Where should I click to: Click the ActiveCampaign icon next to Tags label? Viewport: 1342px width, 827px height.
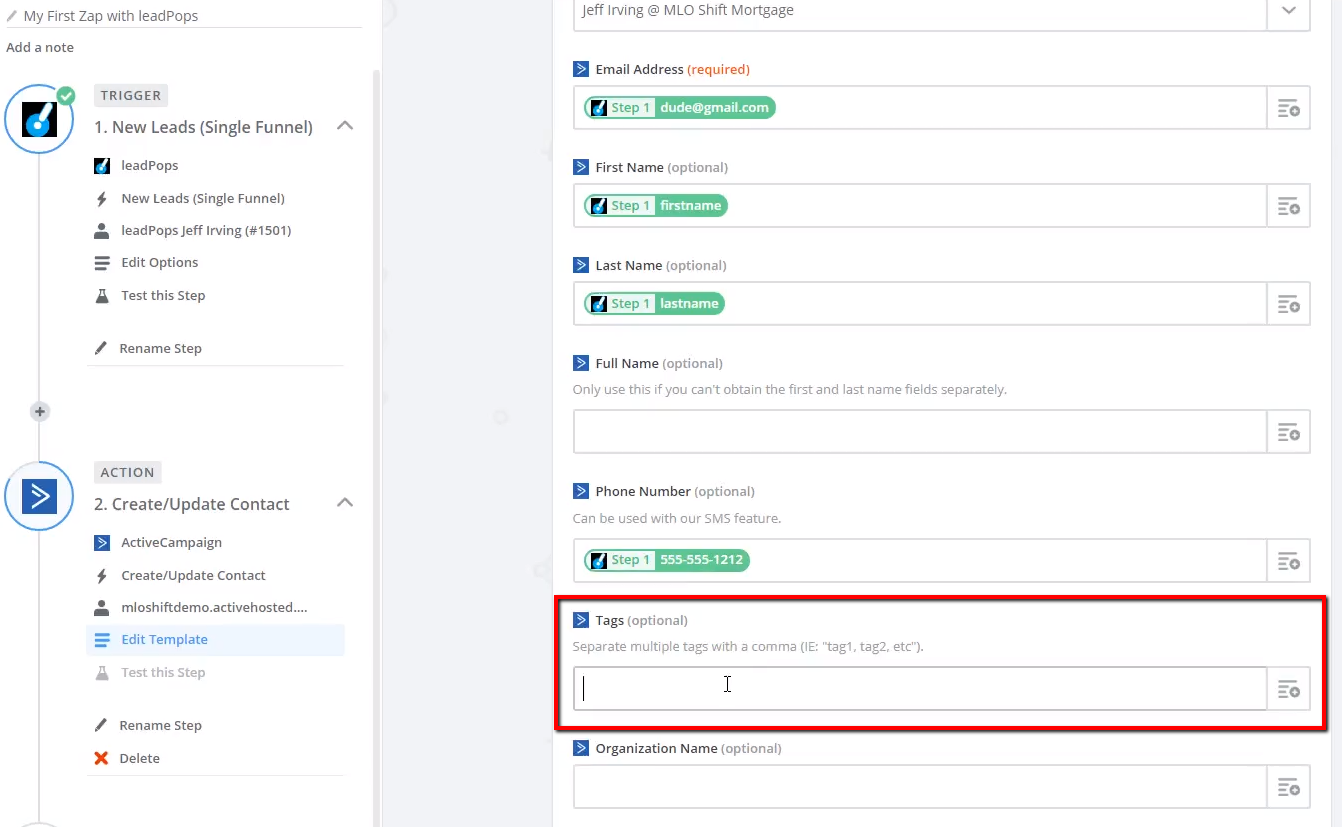point(581,620)
